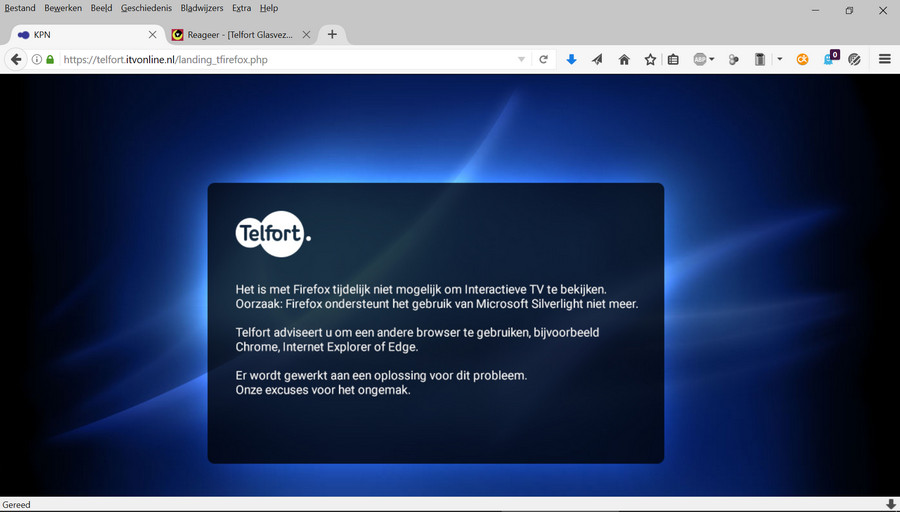Minimize the browser window
The image size is (900, 512).
pyautogui.click(x=816, y=10)
